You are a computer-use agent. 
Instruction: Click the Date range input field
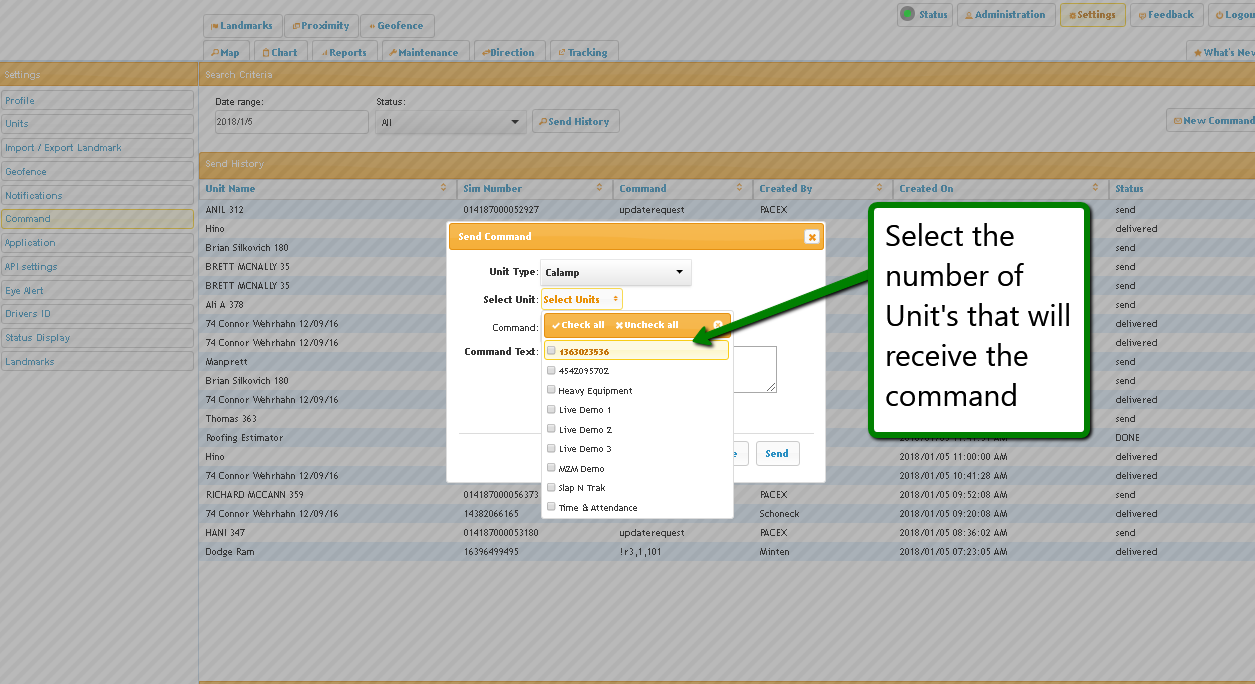coord(291,122)
